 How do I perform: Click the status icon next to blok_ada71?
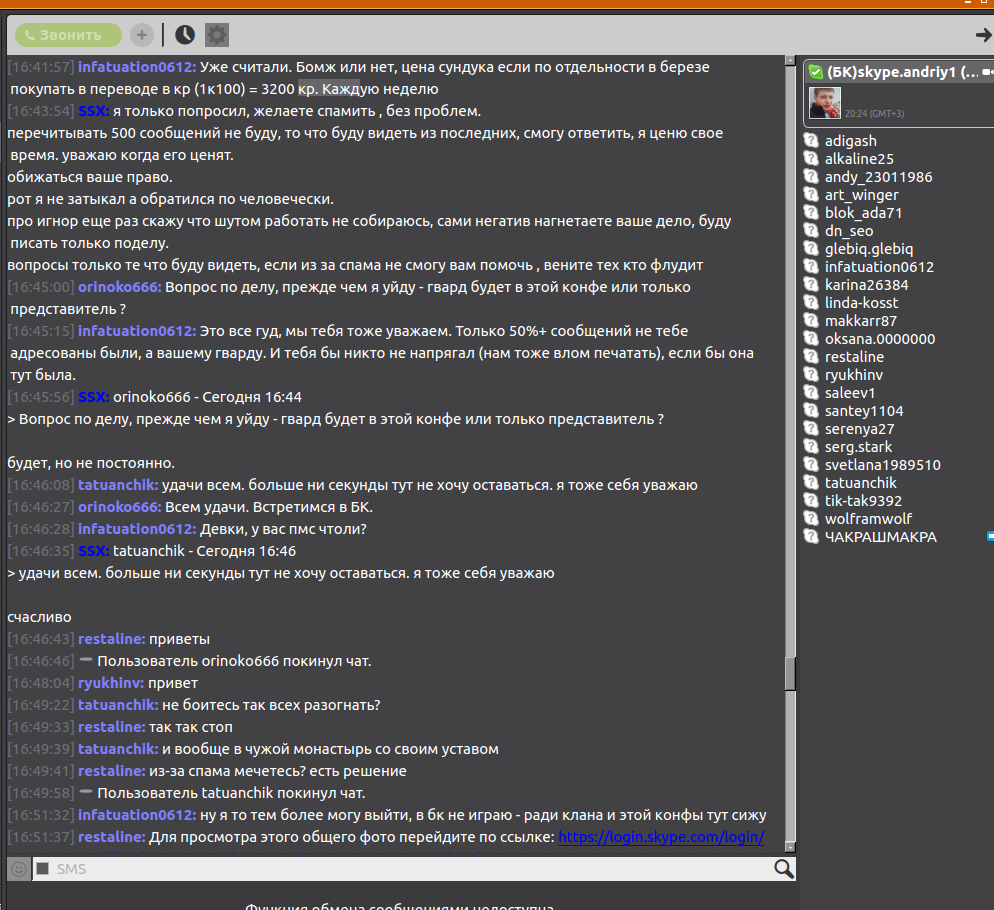(x=811, y=212)
